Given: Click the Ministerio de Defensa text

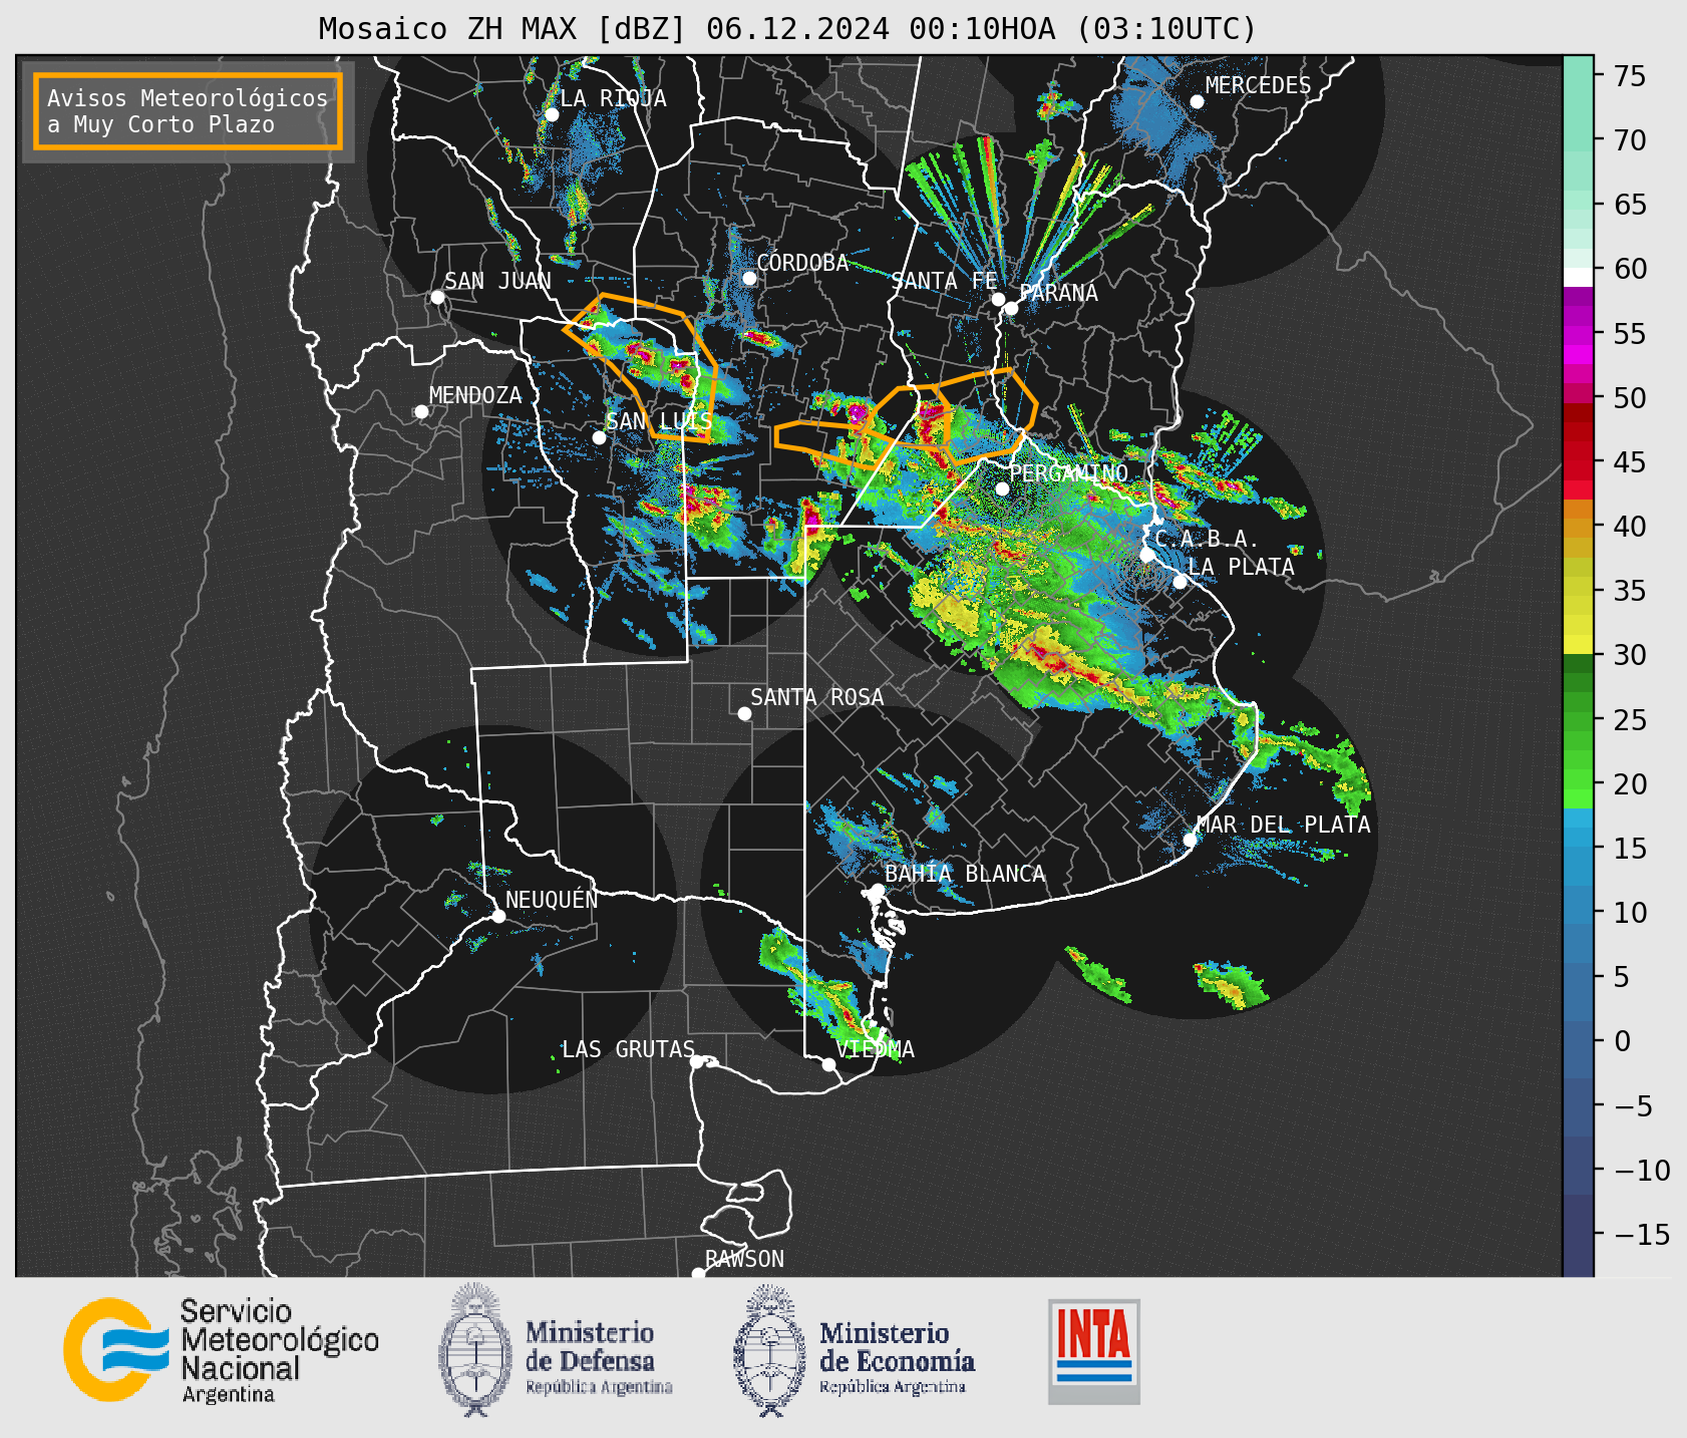Looking at the screenshot, I should pos(598,1357).
